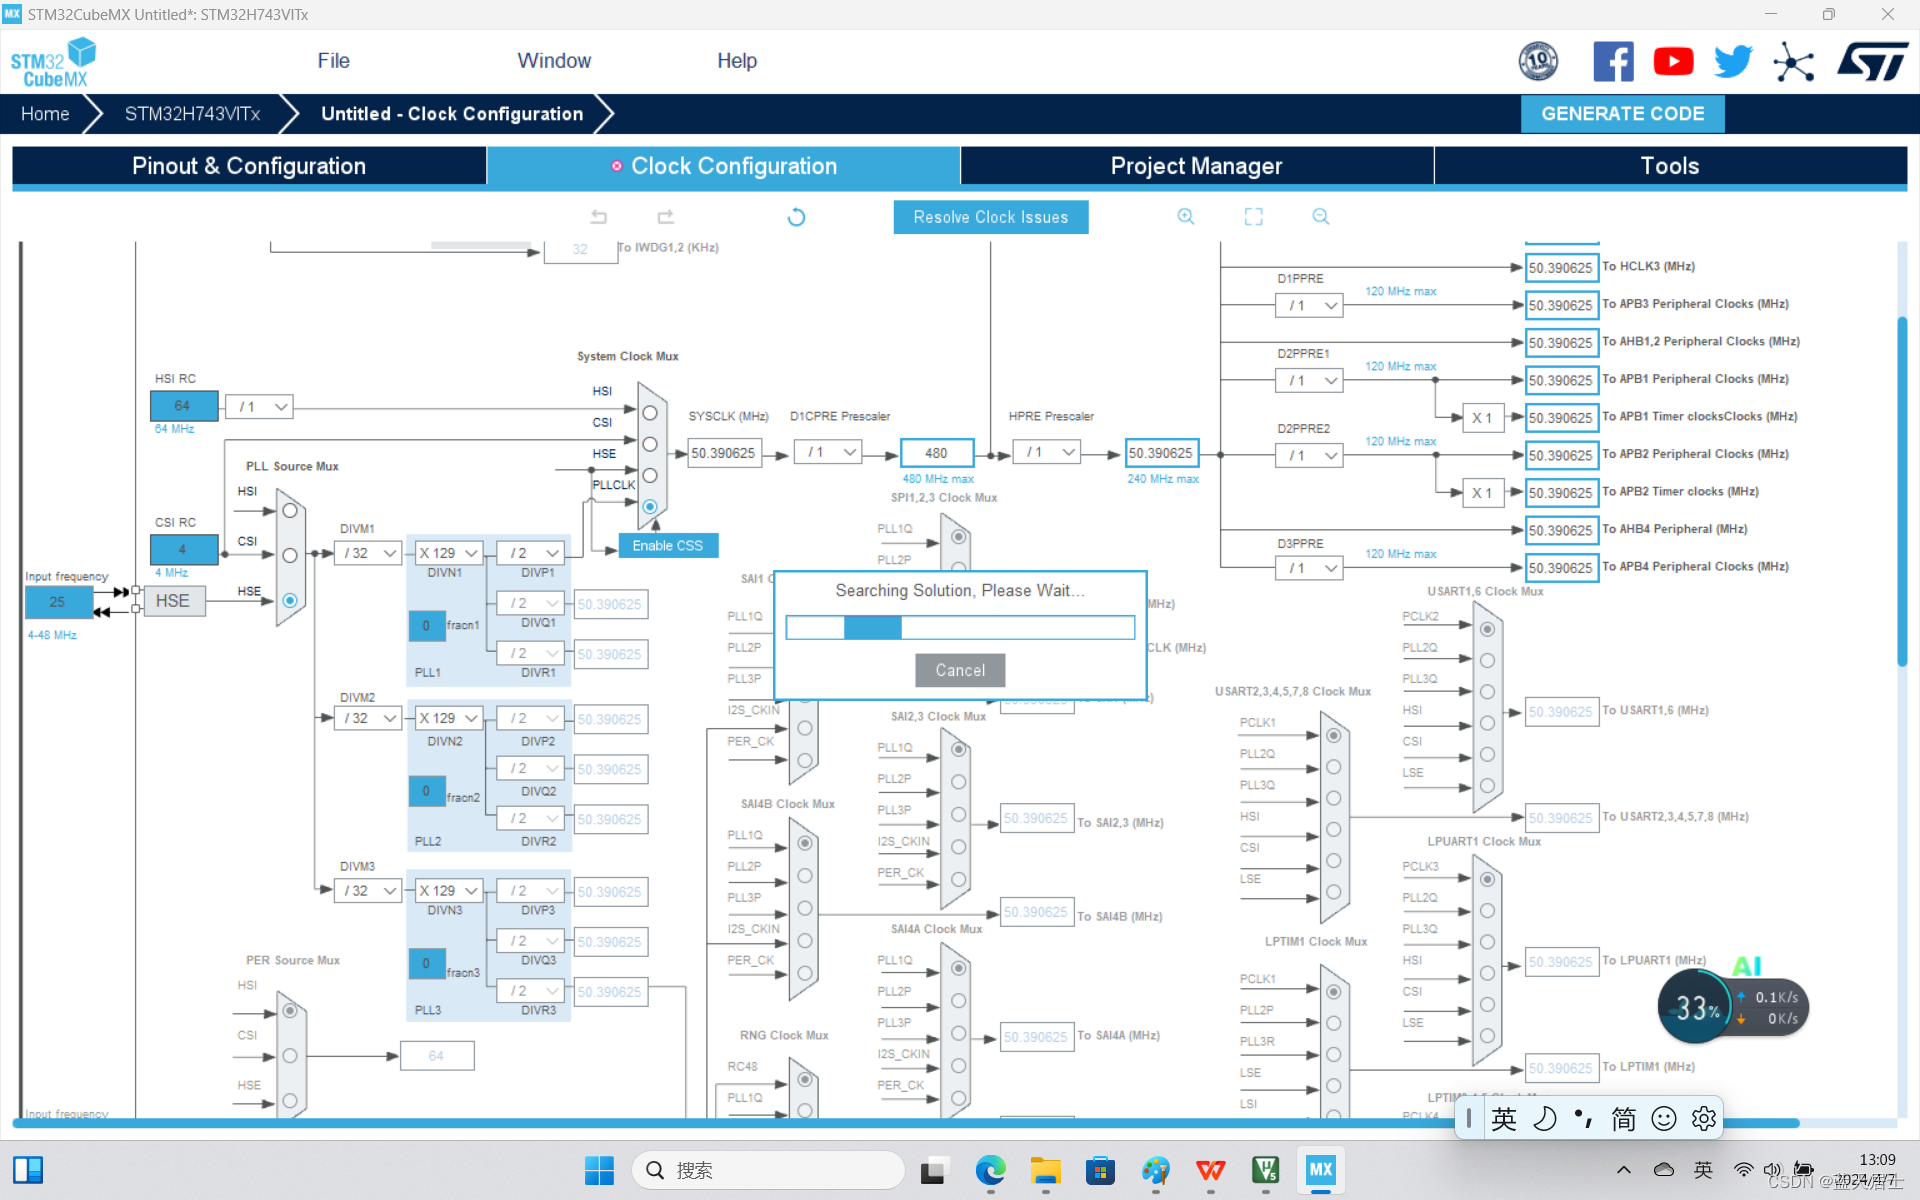Click the HSE input frequency field 25
Image resolution: width=1920 pixels, height=1200 pixels.
[58, 602]
